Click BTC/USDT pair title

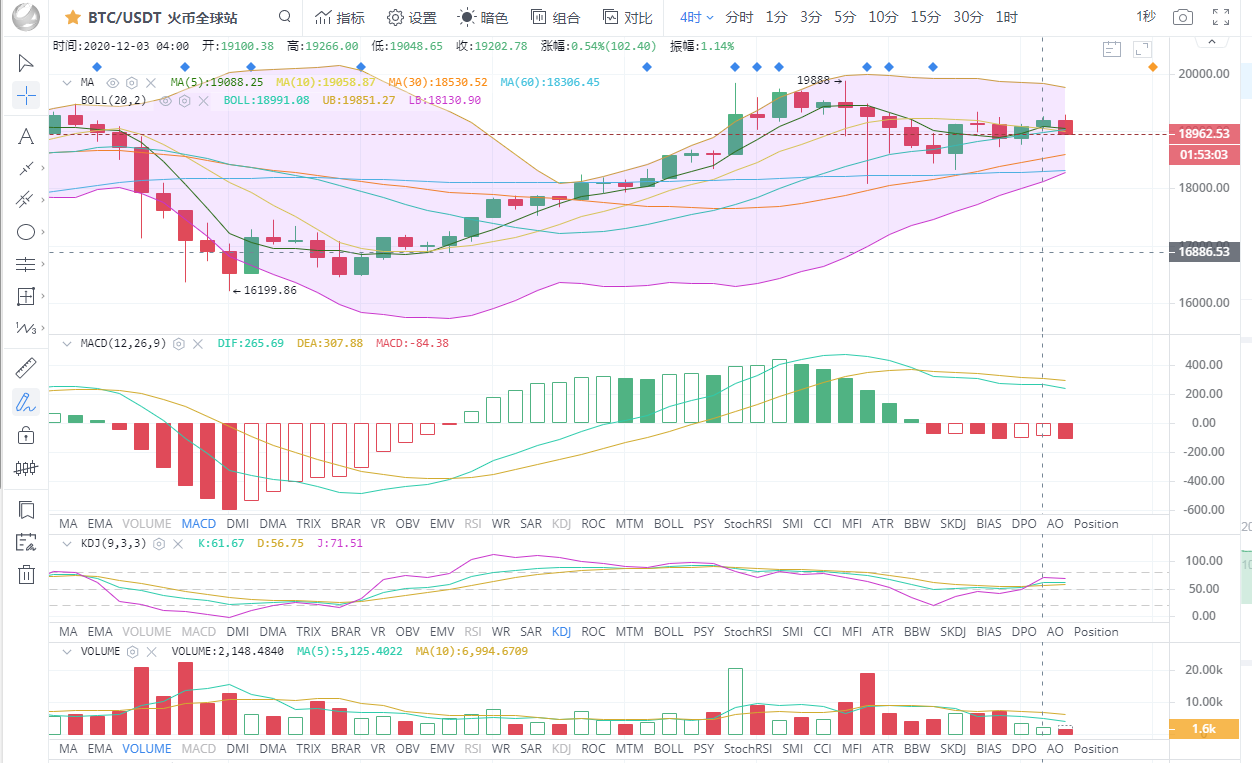(x=127, y=17)
